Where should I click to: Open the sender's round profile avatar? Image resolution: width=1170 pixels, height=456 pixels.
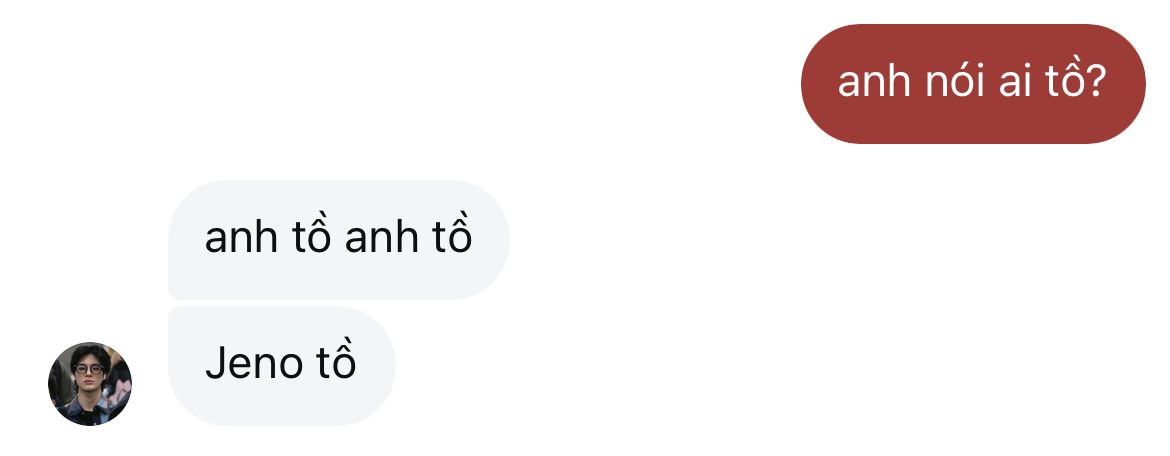click(90, 384)
